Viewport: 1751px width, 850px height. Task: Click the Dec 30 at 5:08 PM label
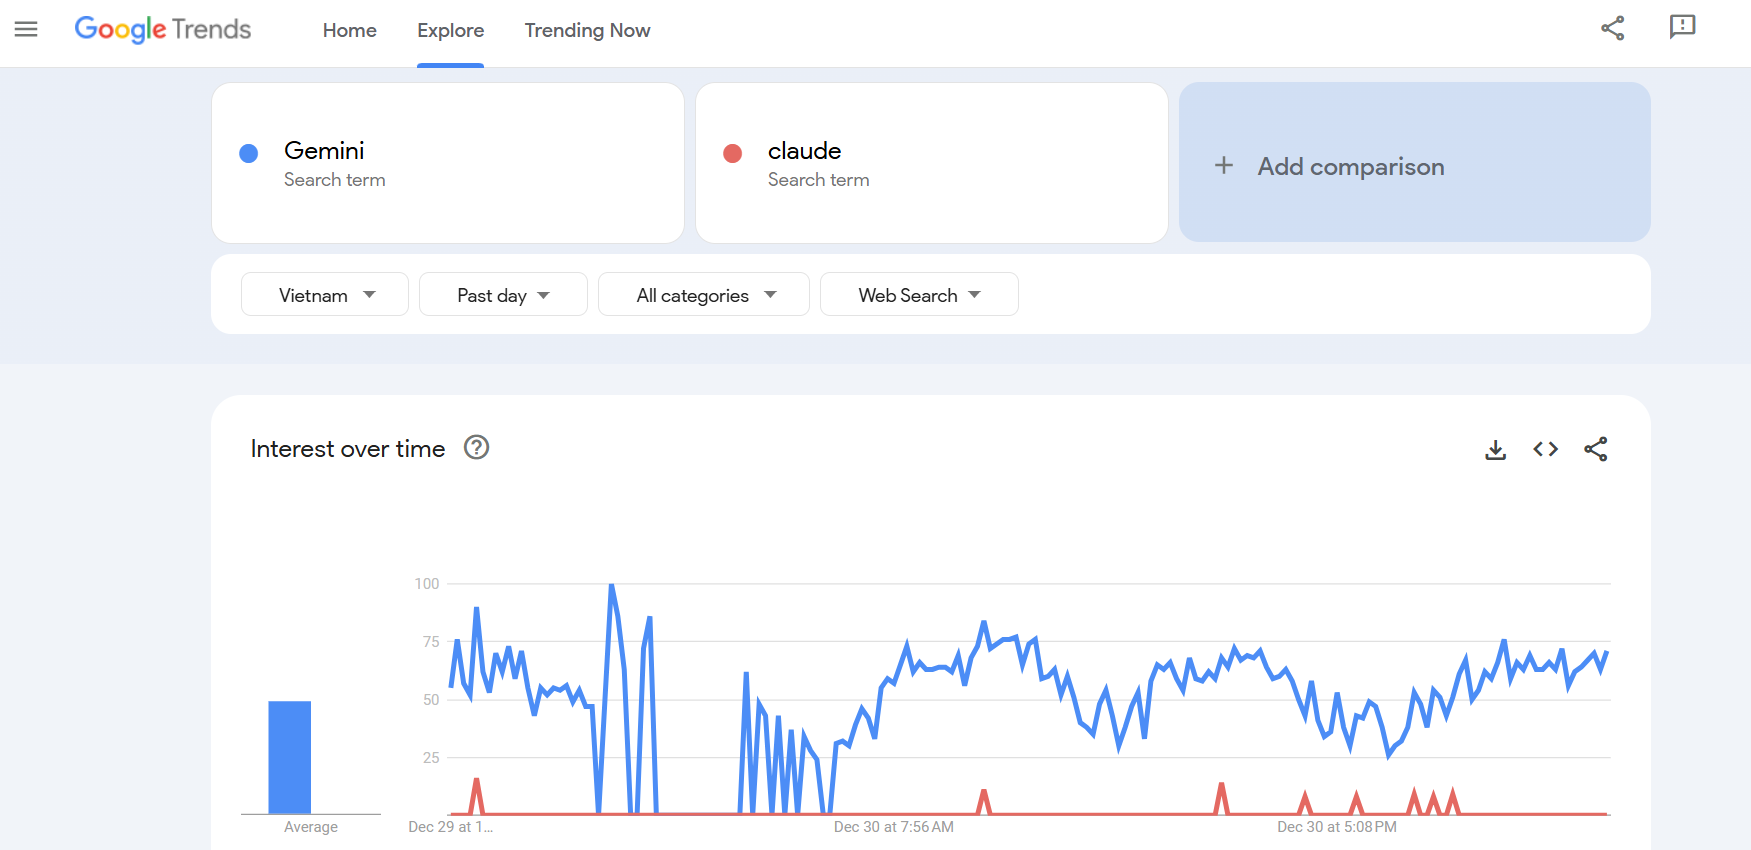point(1337,827)
